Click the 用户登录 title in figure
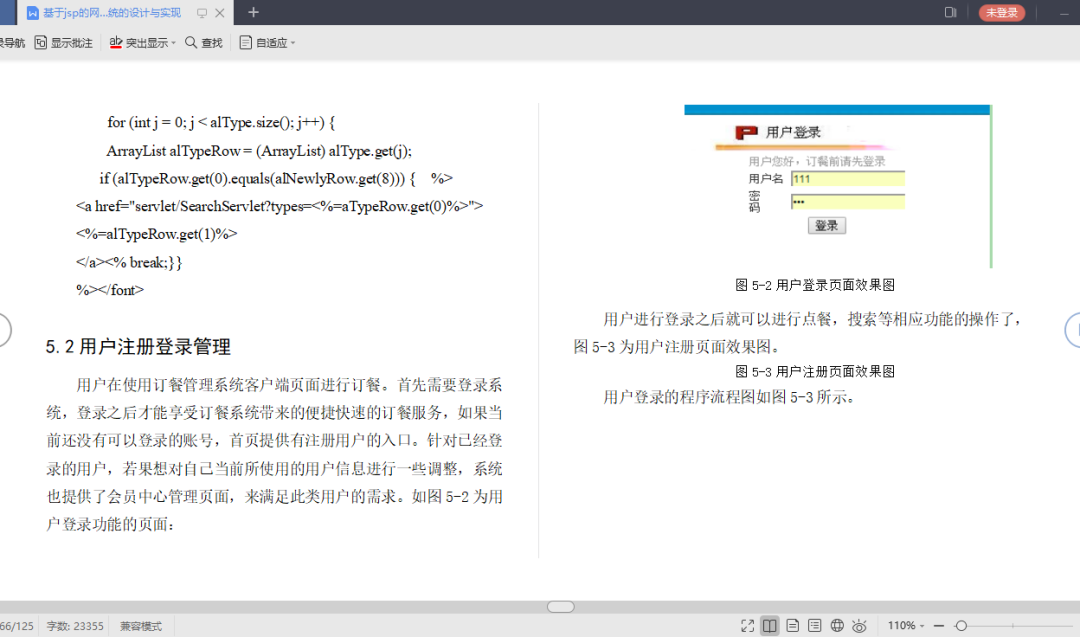The width and height of the screenshot is (1080, 637). [793, 132]
